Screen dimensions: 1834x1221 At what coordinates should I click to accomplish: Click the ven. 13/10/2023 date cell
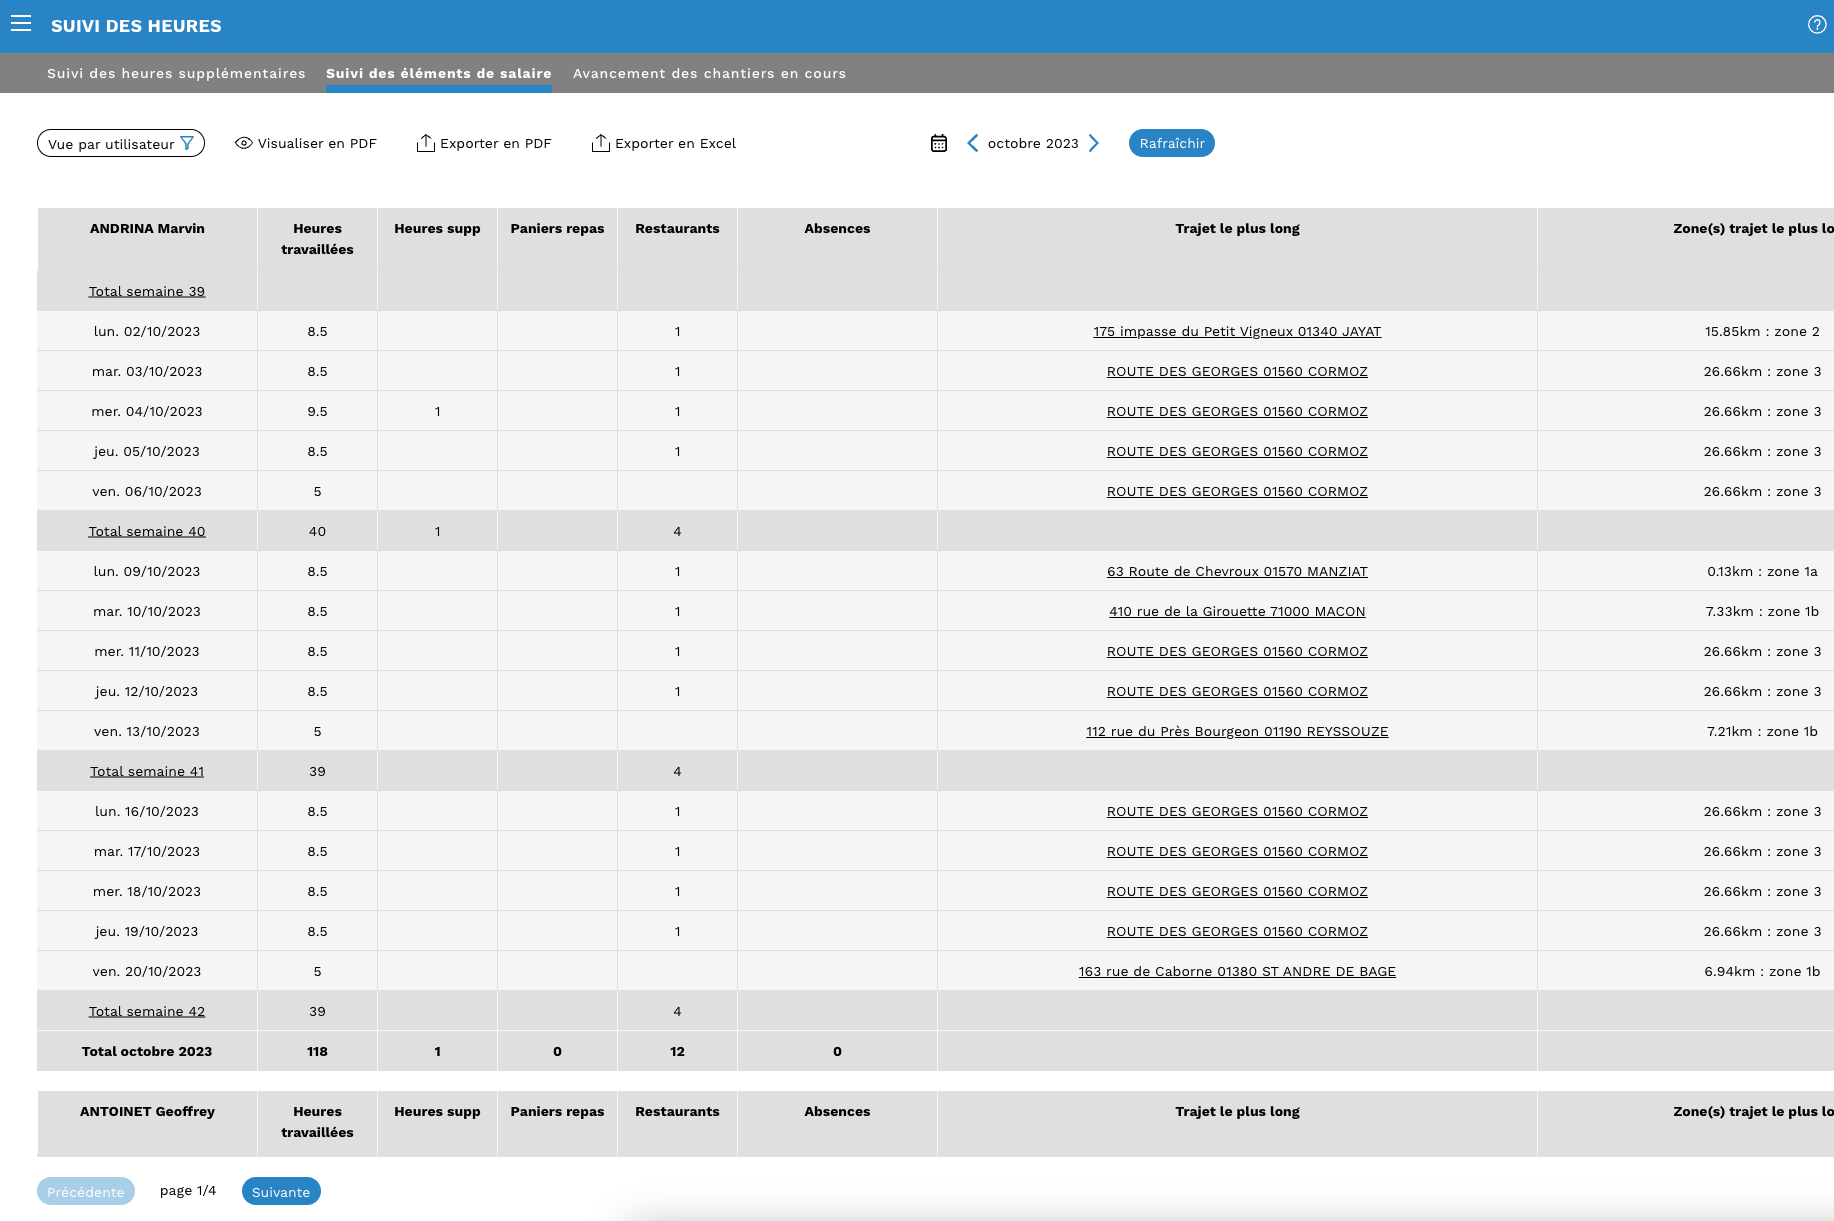click(147, 731)
